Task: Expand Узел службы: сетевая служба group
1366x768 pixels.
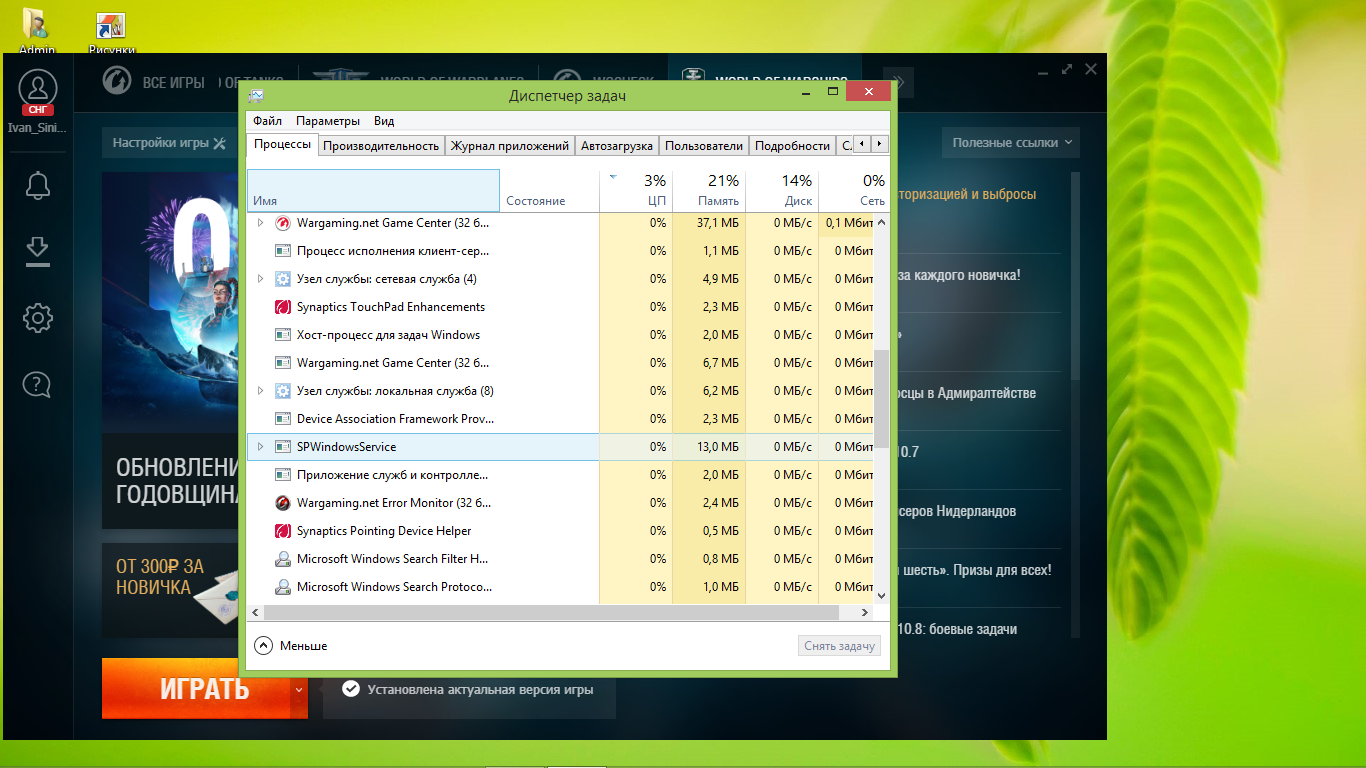Action: pyautogui.click(x=261, y=279)
